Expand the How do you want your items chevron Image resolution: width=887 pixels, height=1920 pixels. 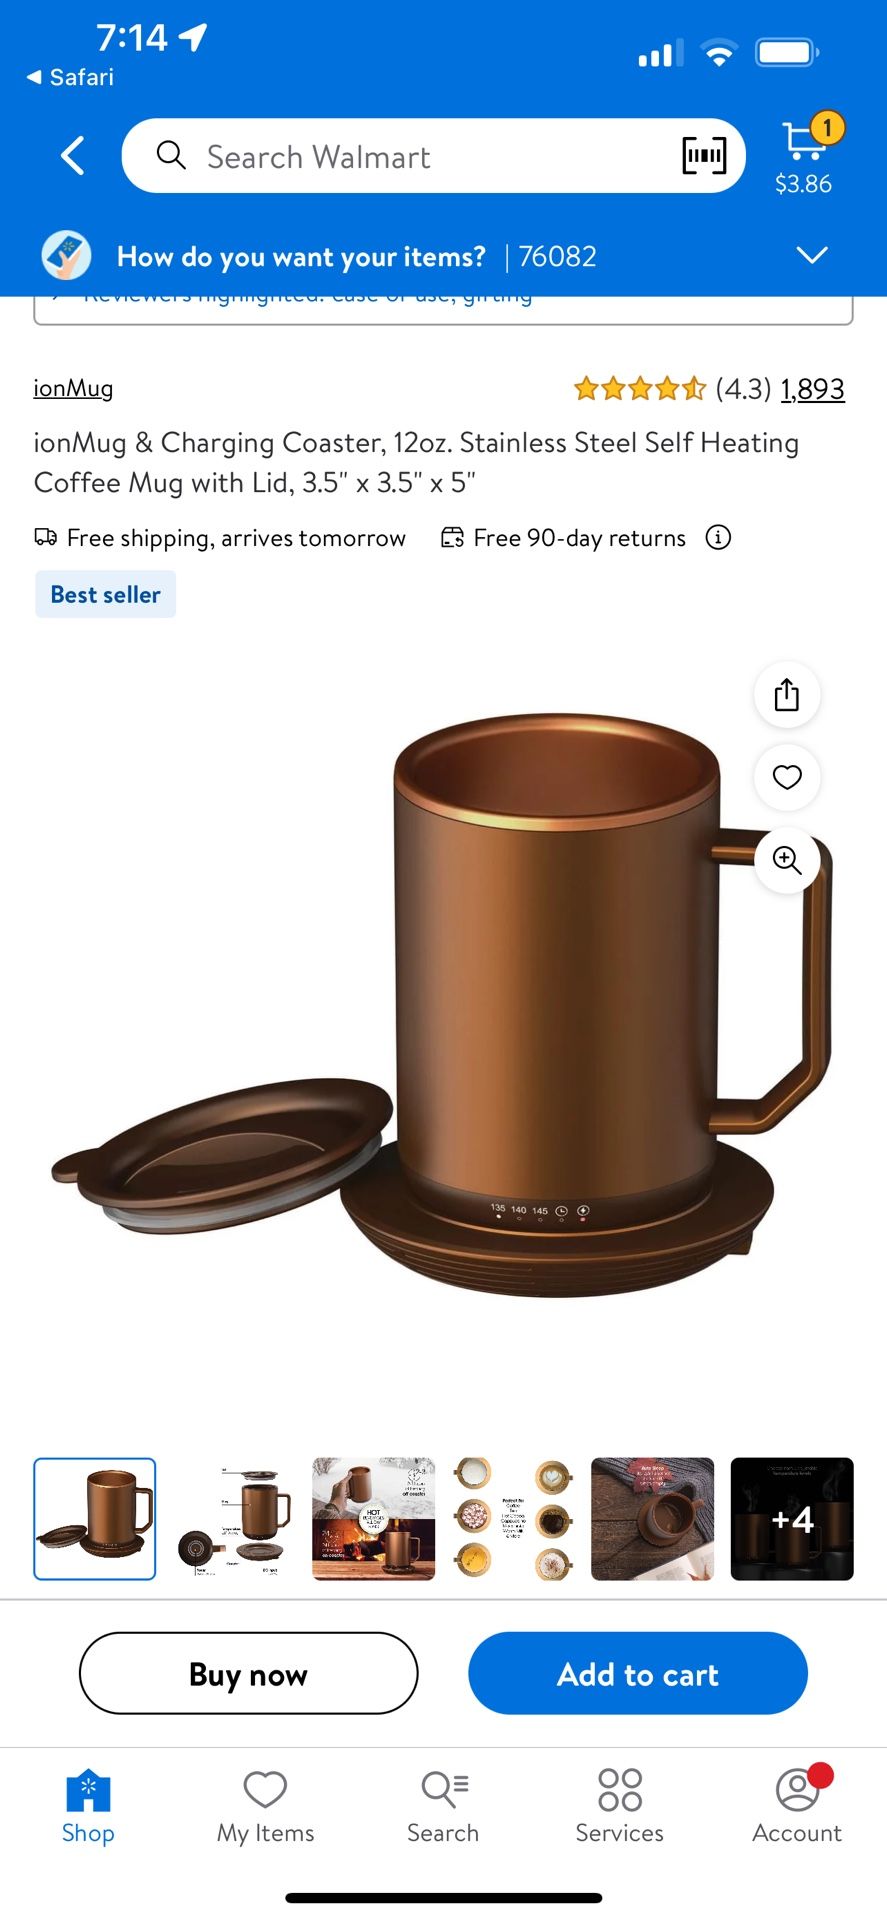pyautogui.click(x=812, y=256)
